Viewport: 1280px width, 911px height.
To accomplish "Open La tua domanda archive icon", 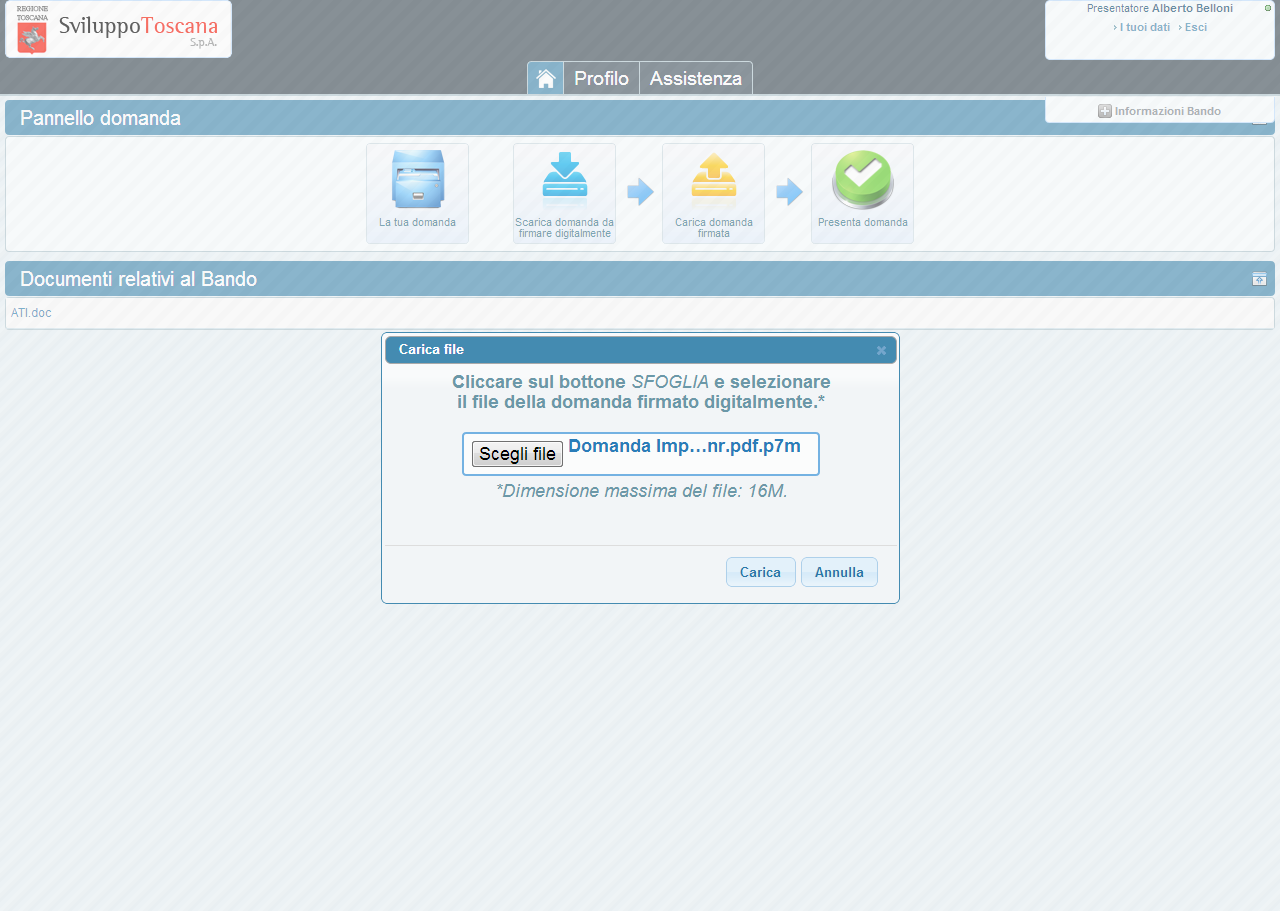I will click(417, 193).
